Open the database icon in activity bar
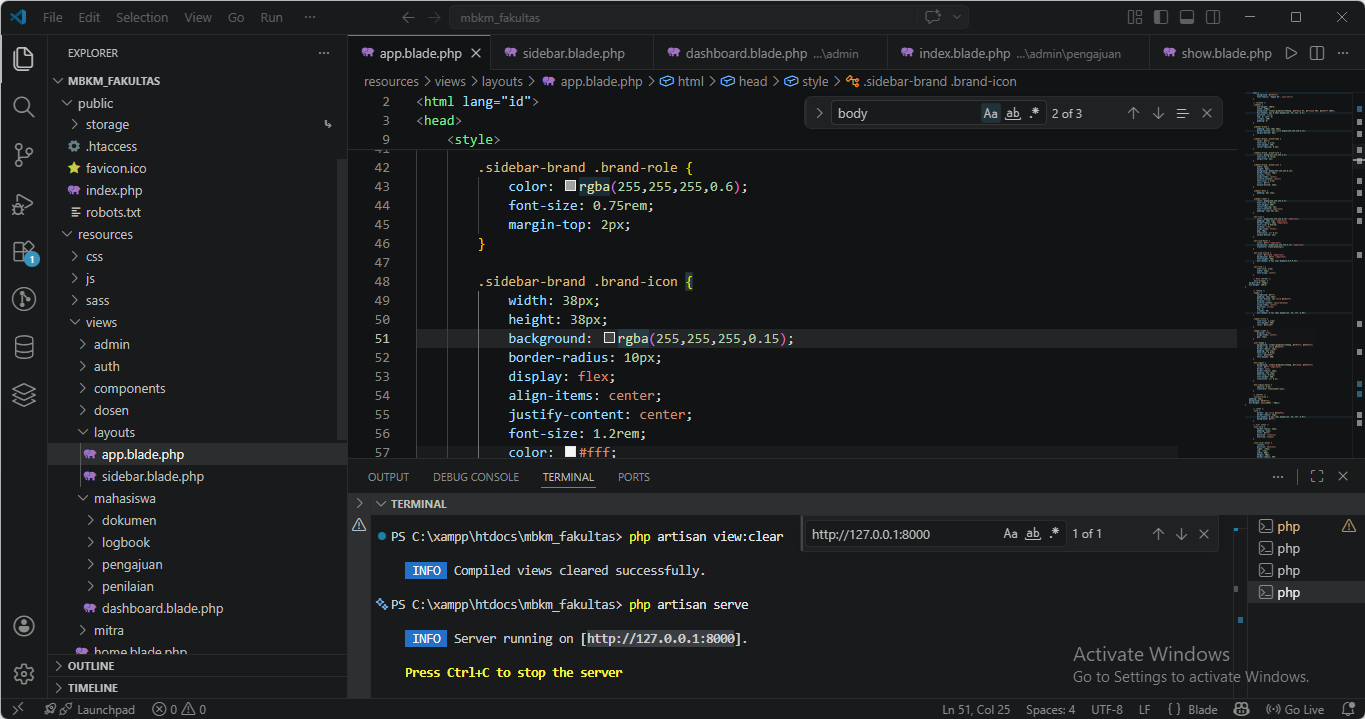Viewport: 1365px width, 719px height. click(24, 347)
